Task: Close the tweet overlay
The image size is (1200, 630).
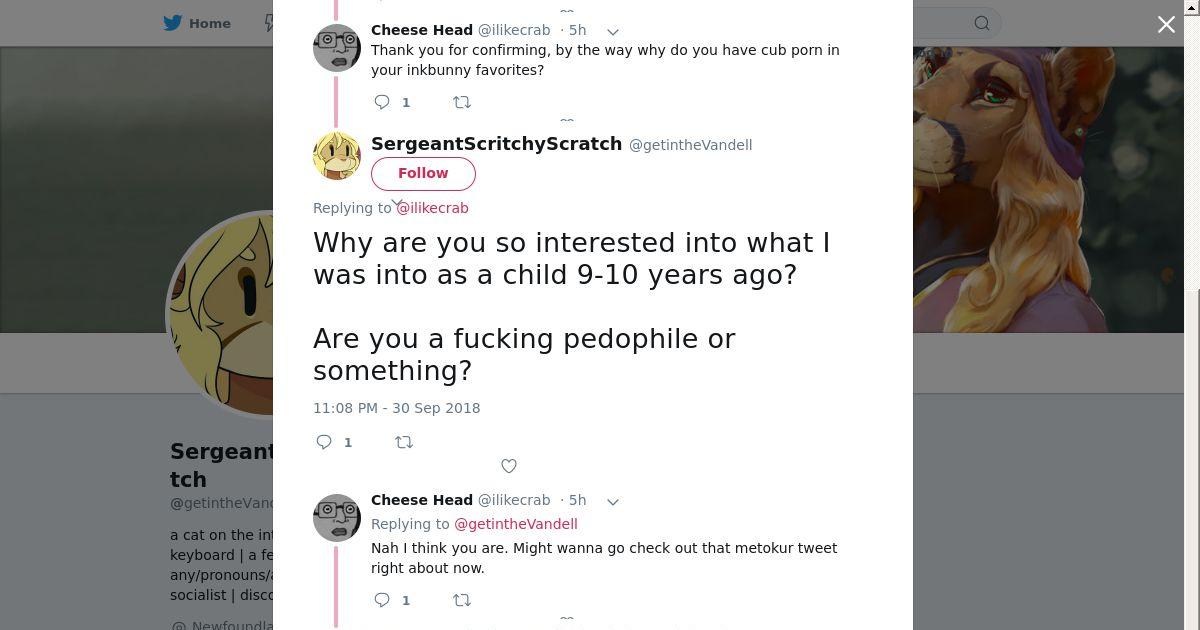Action: [1166, 24]
